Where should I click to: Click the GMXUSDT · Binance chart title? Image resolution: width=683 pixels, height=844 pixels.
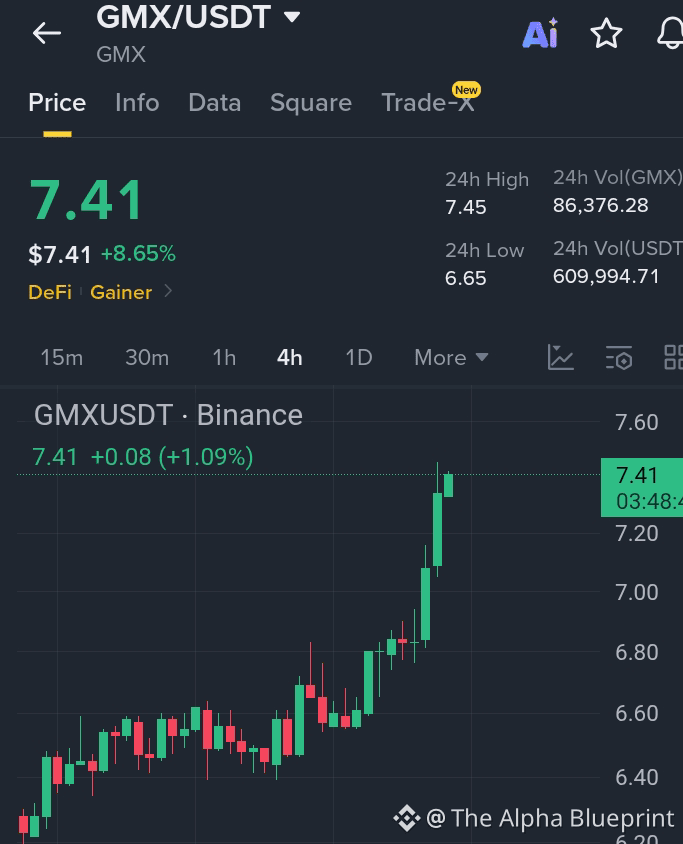tap(168, 415)
